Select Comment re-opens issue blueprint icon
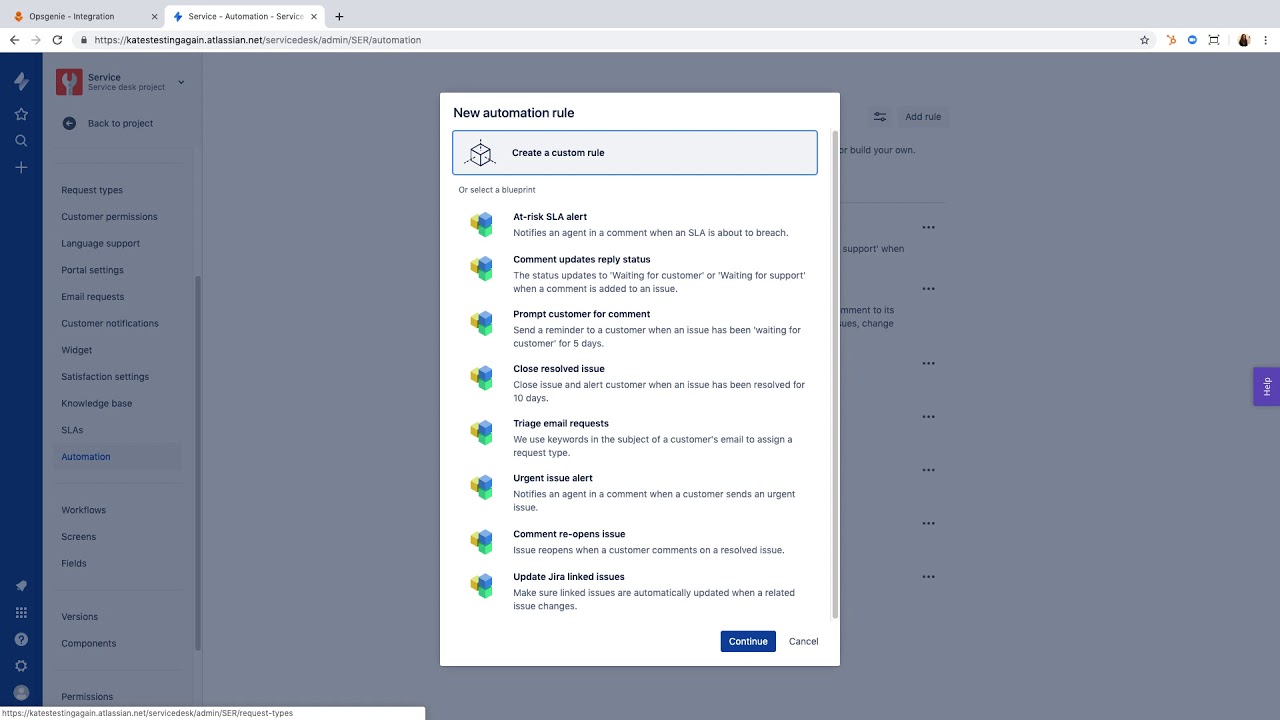1280x720 pixels. [482, 542]
